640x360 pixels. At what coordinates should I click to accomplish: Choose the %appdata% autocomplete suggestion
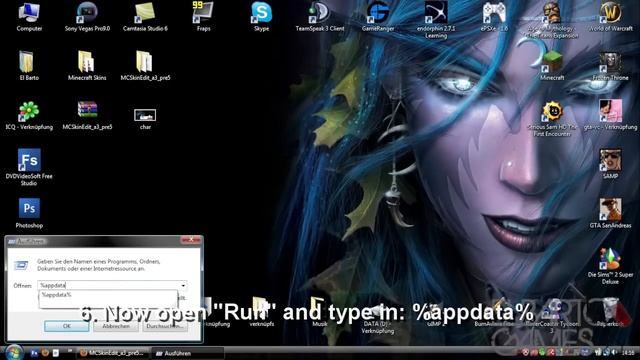(x=108, y=295)
